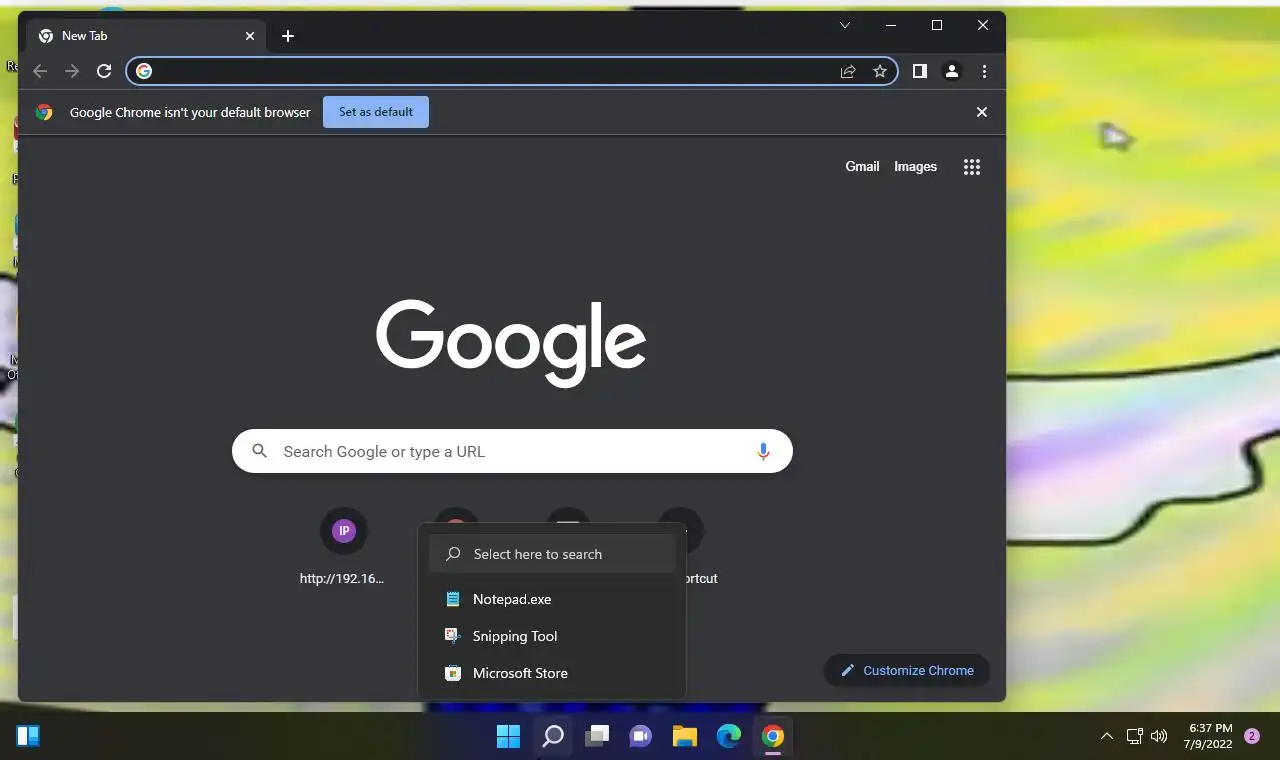Click the Search Google or type a URL box
1280x760 pixels.
pyautogui.click(x=512, y=451)
